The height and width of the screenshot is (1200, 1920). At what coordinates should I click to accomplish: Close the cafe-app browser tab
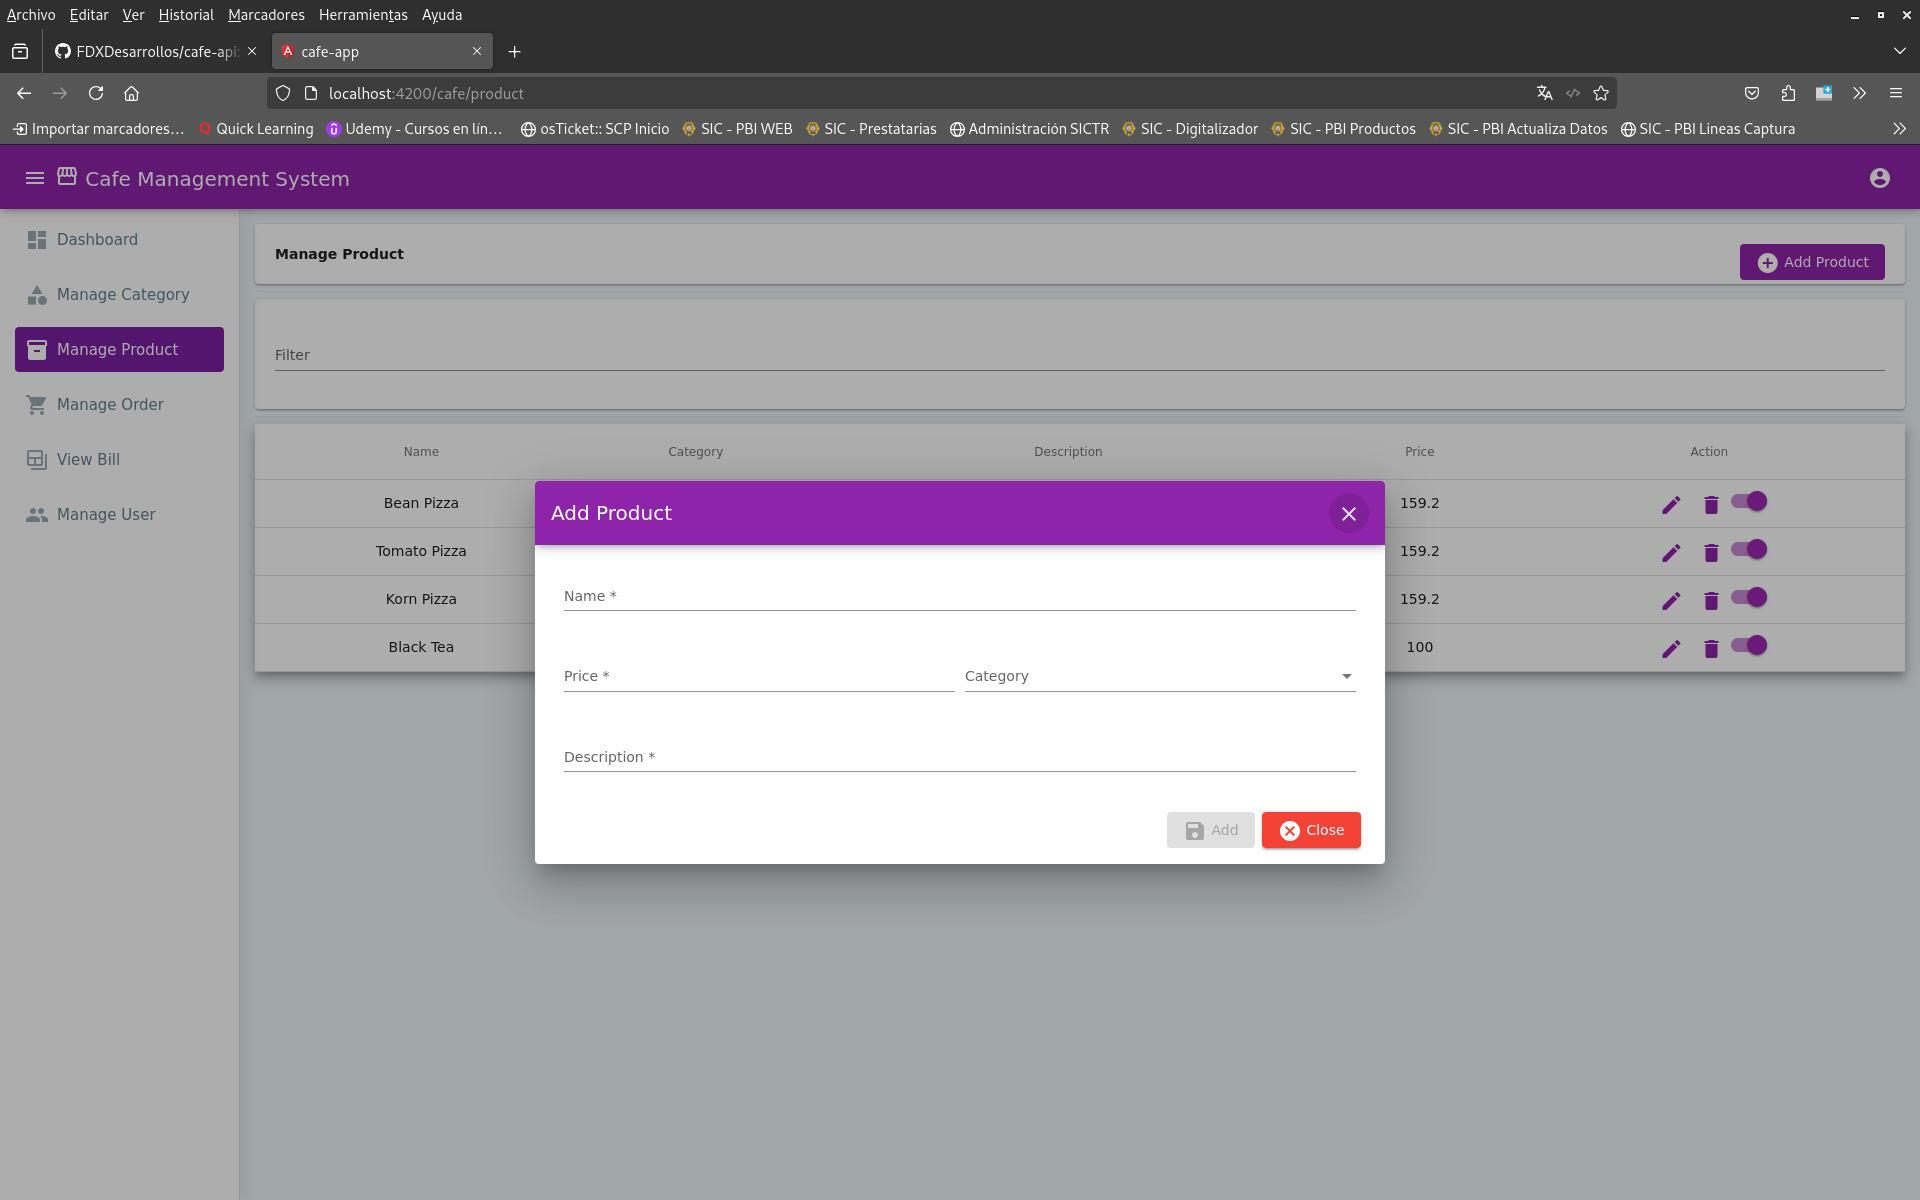coord(477,51)
